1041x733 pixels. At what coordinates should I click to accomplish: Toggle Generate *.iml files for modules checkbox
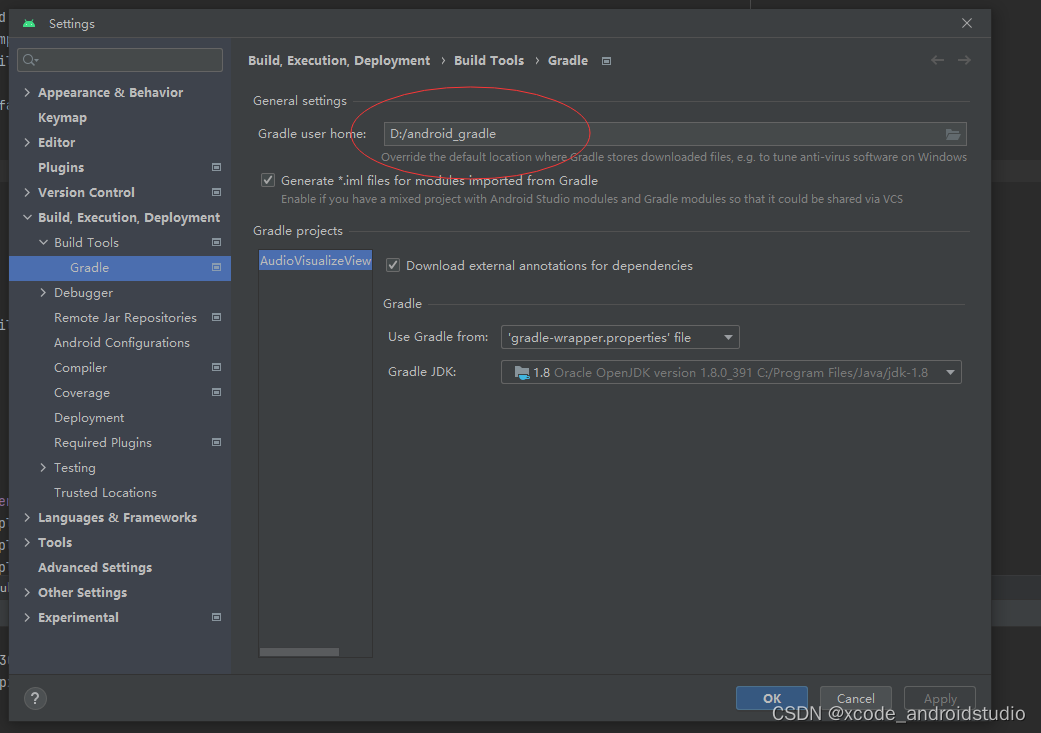pos(268,180)
